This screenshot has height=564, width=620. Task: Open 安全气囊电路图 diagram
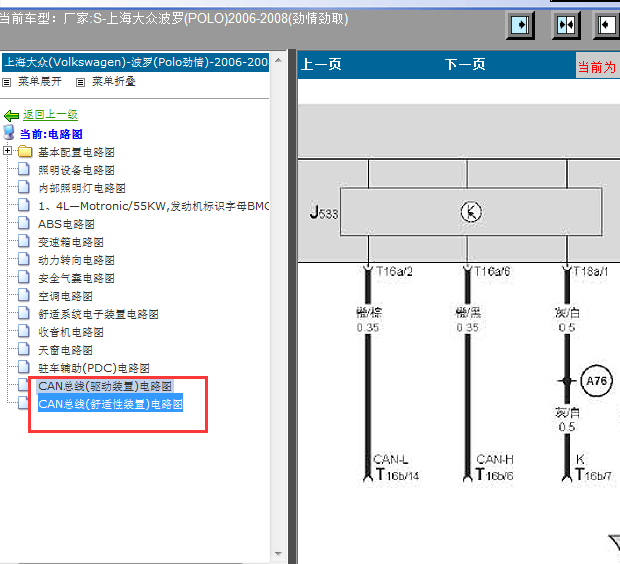point(76,278)
